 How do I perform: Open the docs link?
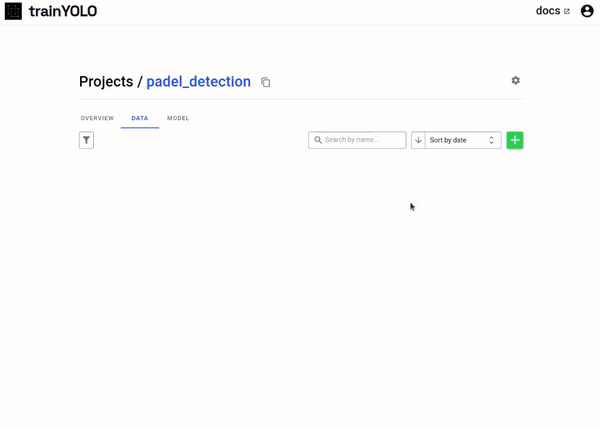[548, 11]
